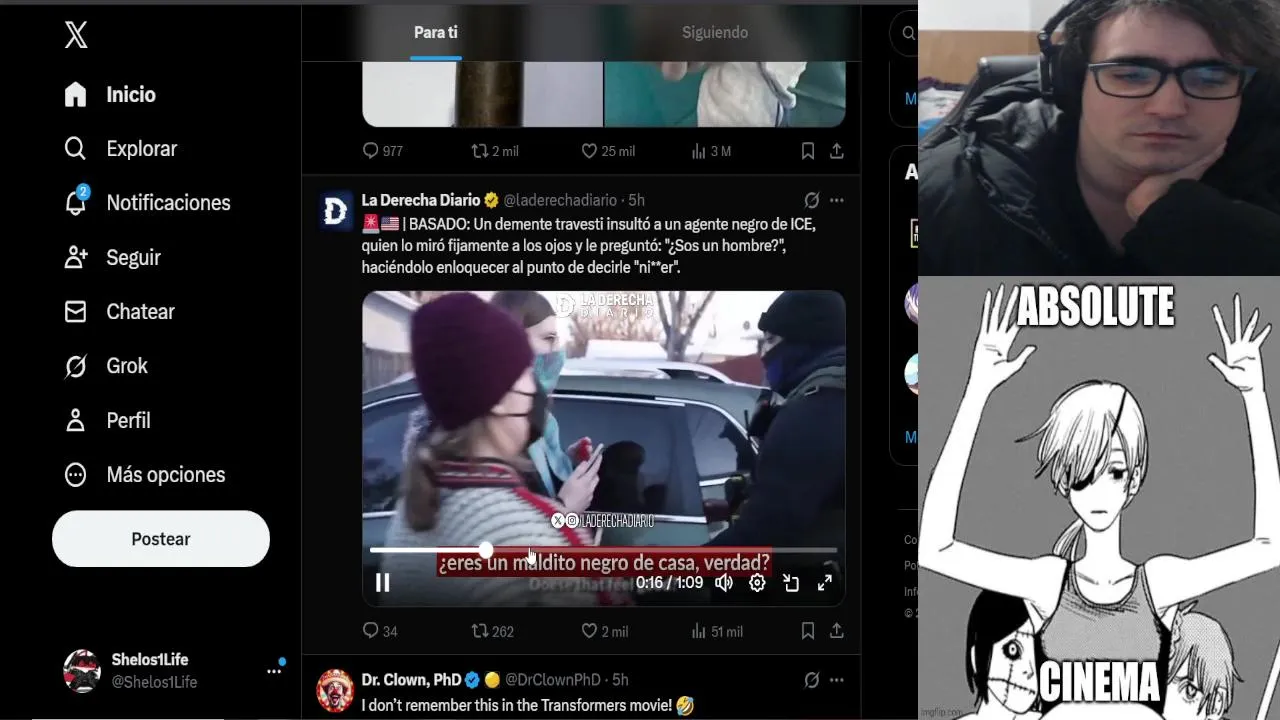The image size is (1280, 720).
Task: Share the top post with 3 M views
Action: point(837,151)
